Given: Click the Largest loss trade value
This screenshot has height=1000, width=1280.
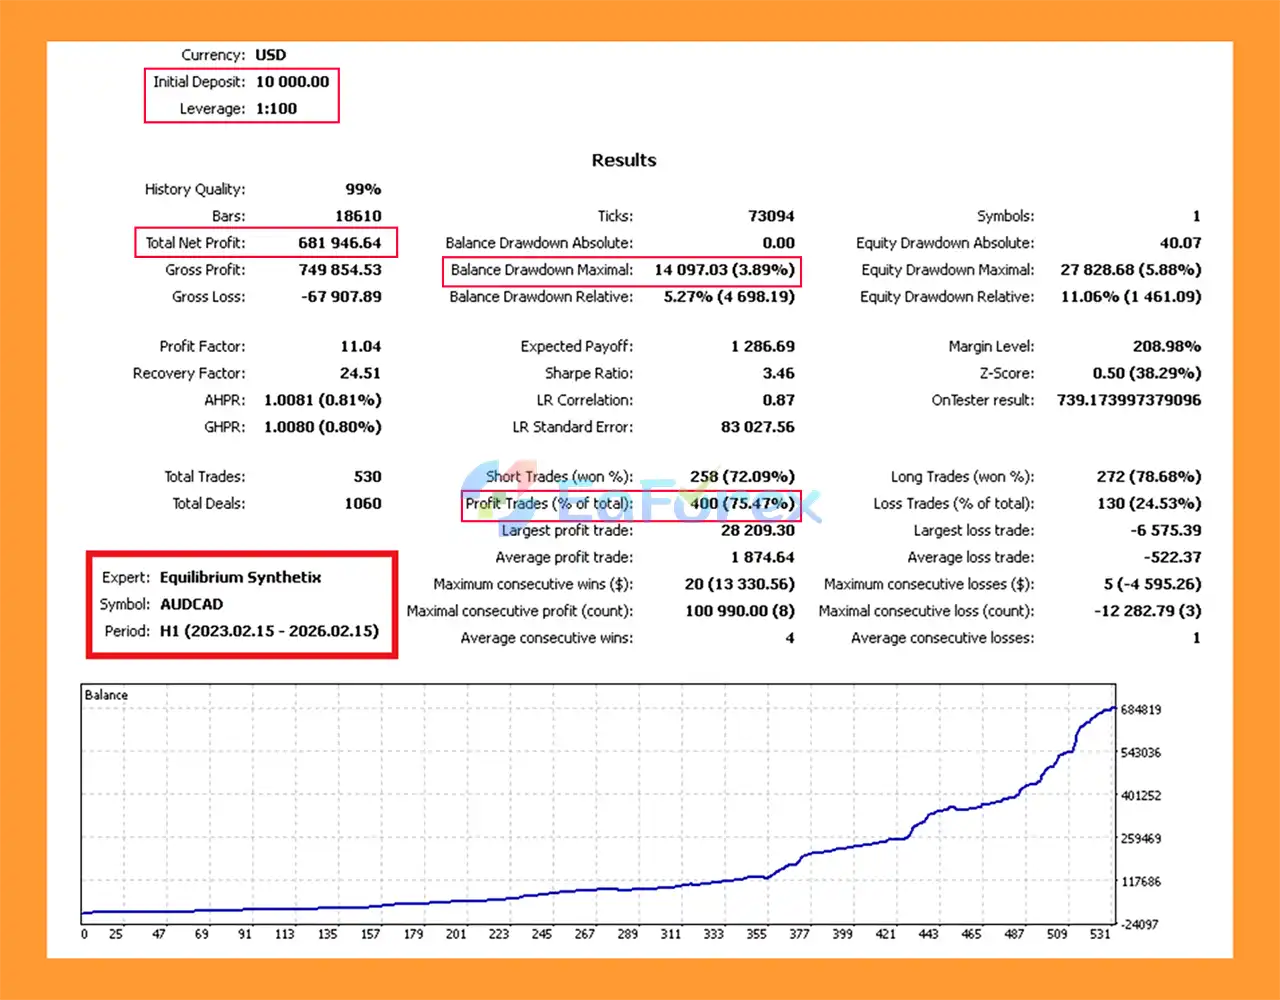Looking at the screenshot, I should pos(1165,531).
